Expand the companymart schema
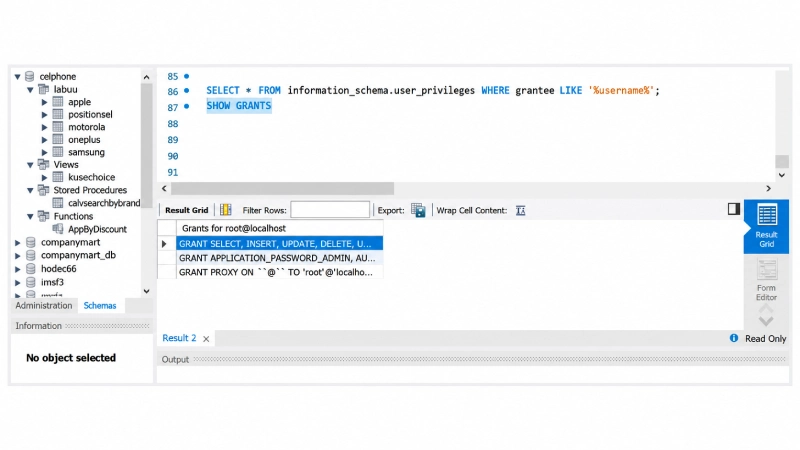 coord(18,242)
